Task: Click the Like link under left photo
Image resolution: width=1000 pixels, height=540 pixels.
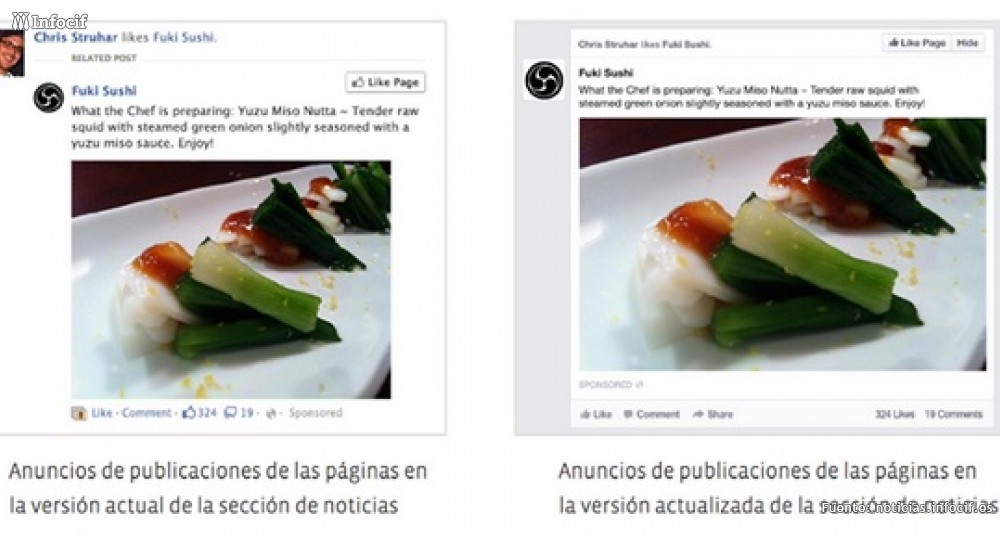Action: tap(101, 413)
